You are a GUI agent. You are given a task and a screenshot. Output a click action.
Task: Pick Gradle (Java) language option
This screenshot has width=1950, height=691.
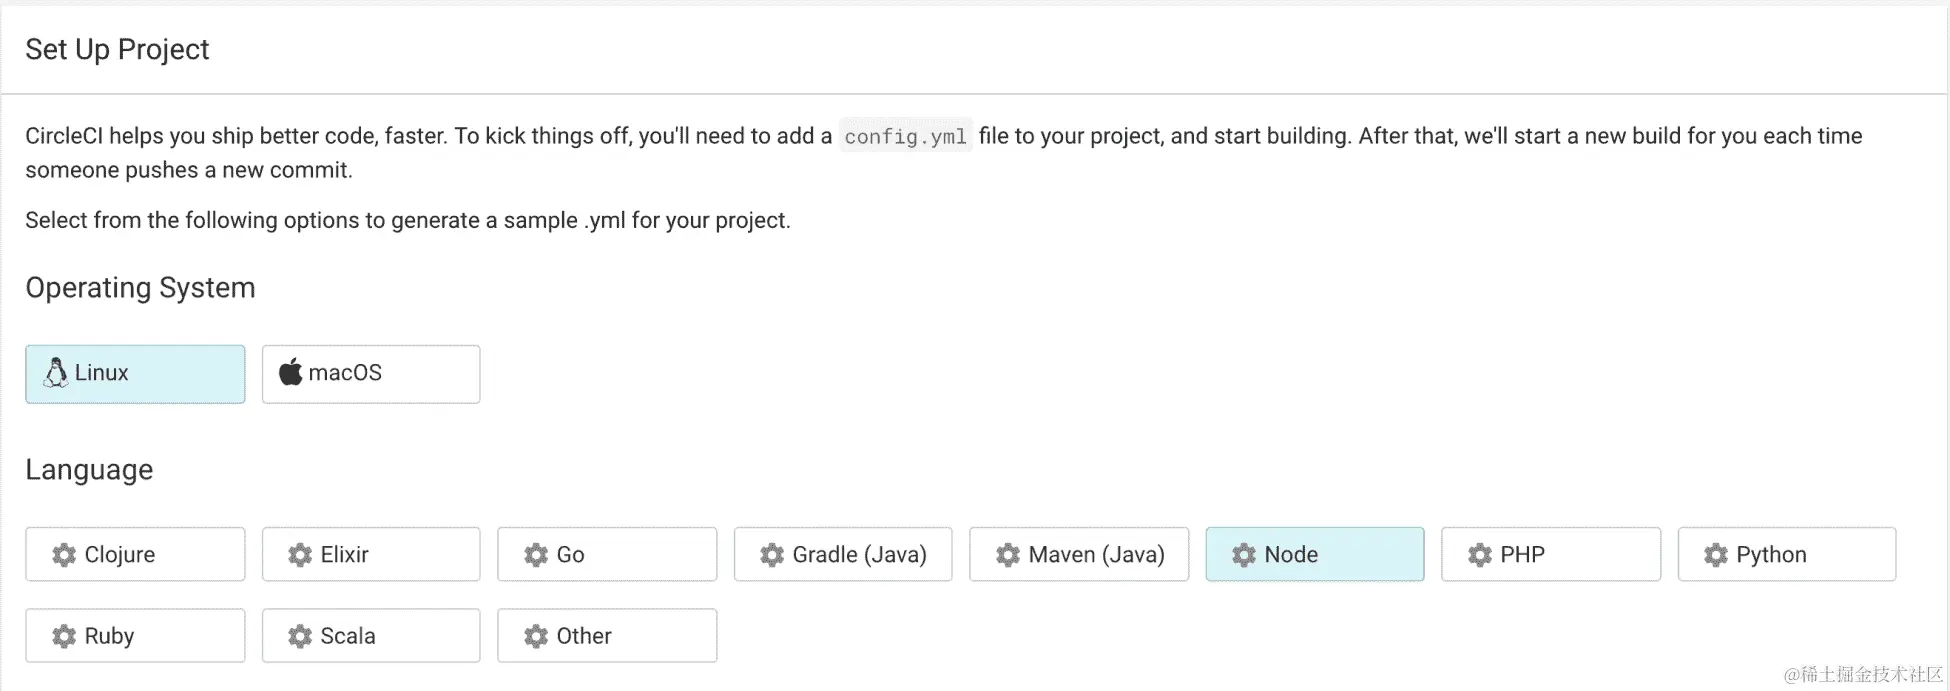[843, 554]
